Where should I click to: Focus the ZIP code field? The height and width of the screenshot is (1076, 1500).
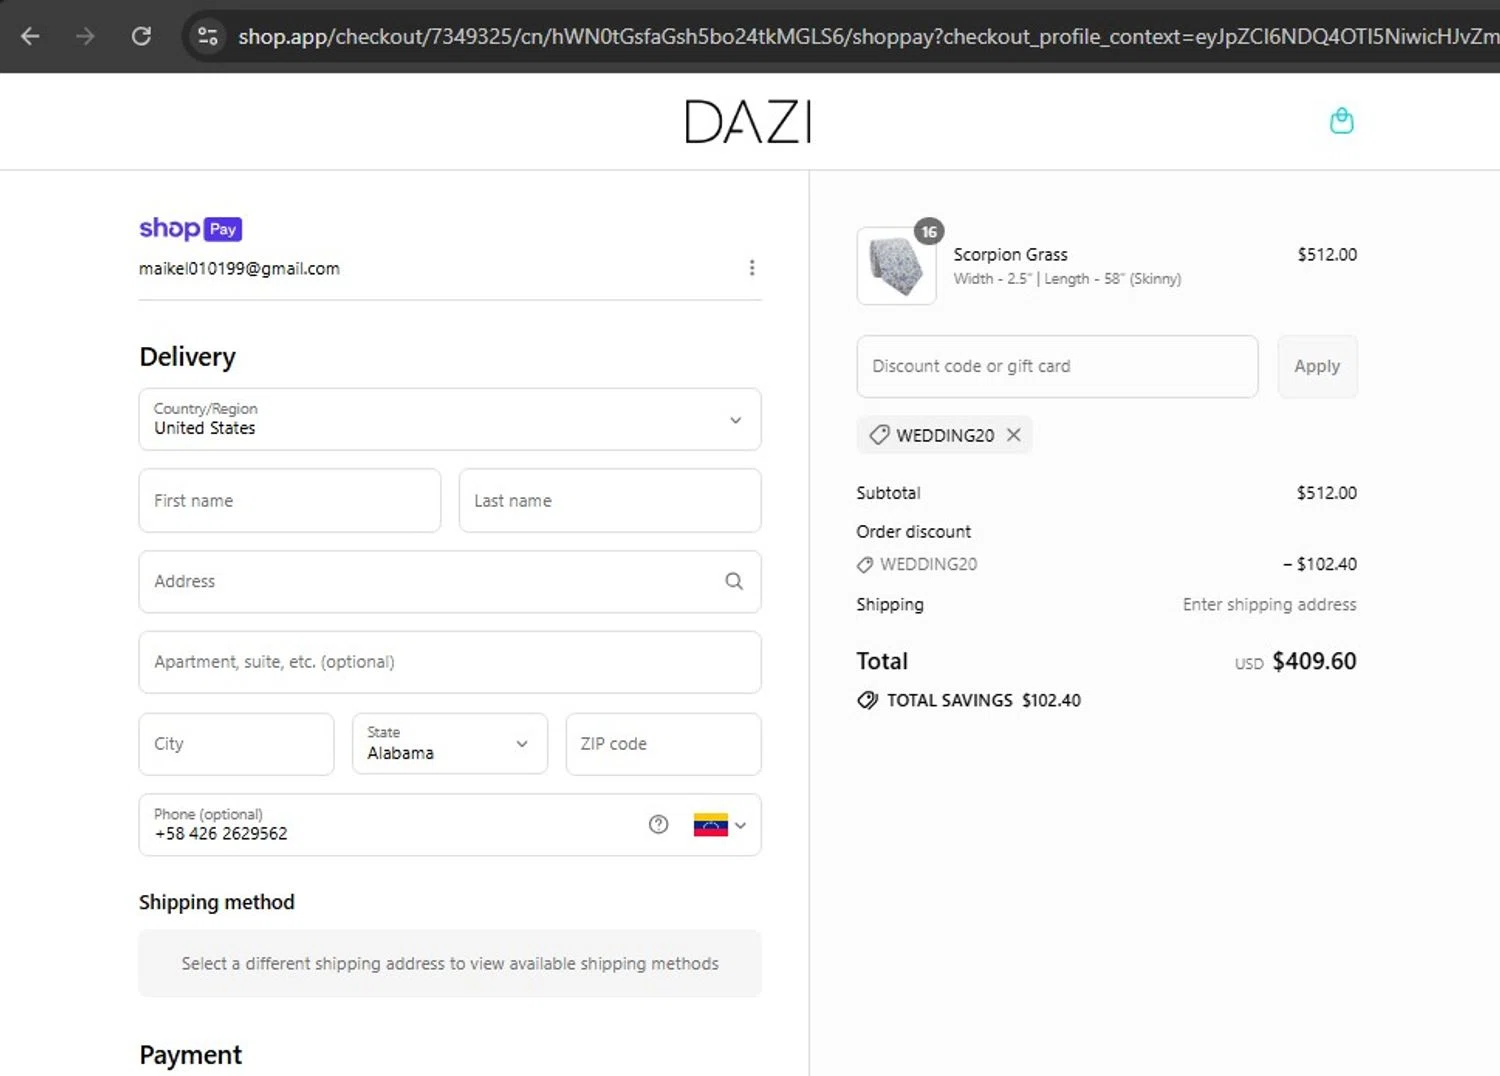663,744
